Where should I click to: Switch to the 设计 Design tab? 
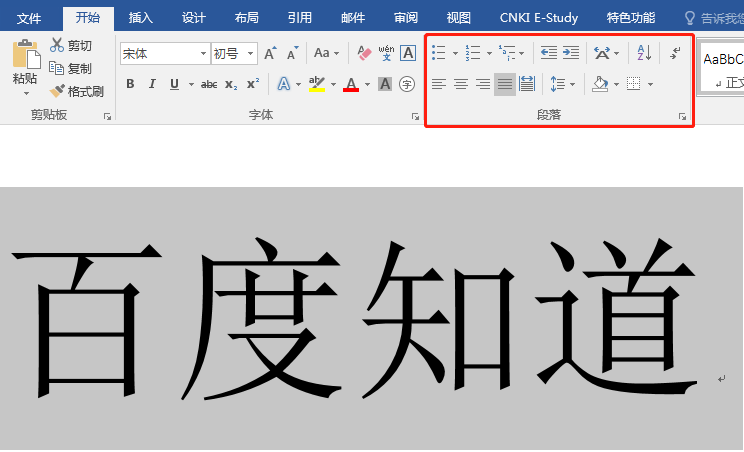194,18
